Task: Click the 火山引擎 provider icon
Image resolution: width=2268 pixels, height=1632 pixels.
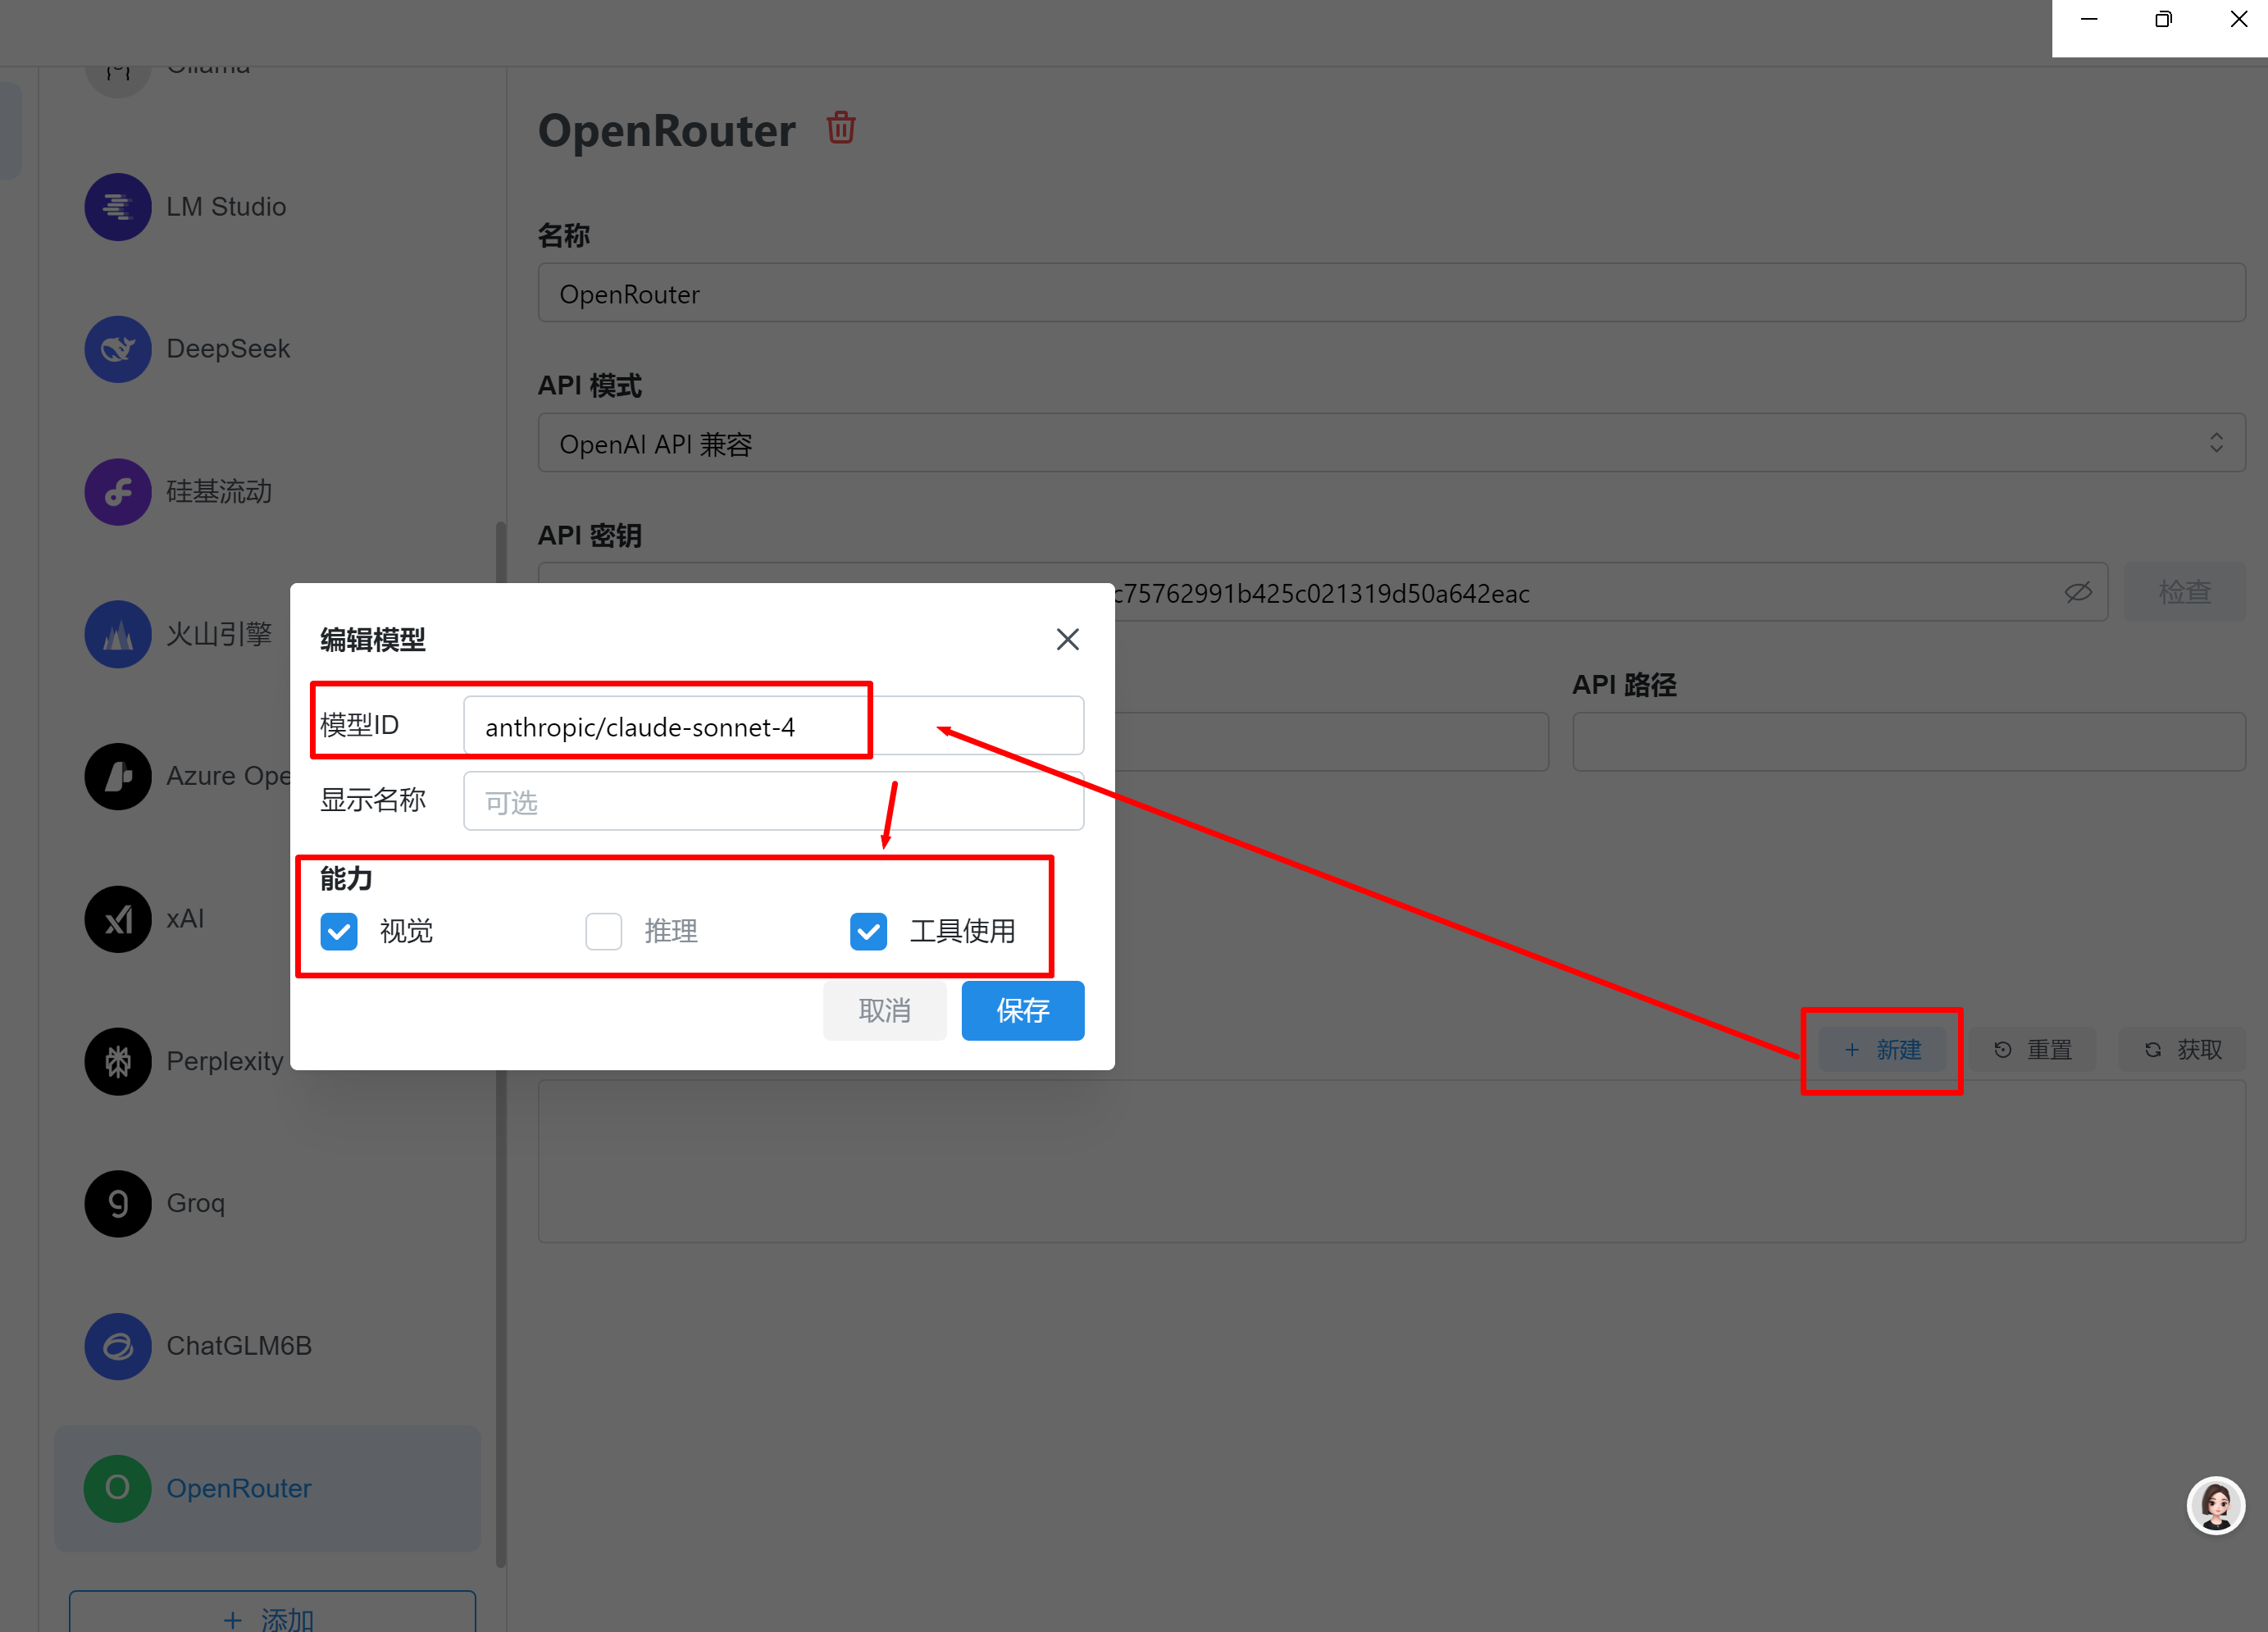Action: point(118,634)
